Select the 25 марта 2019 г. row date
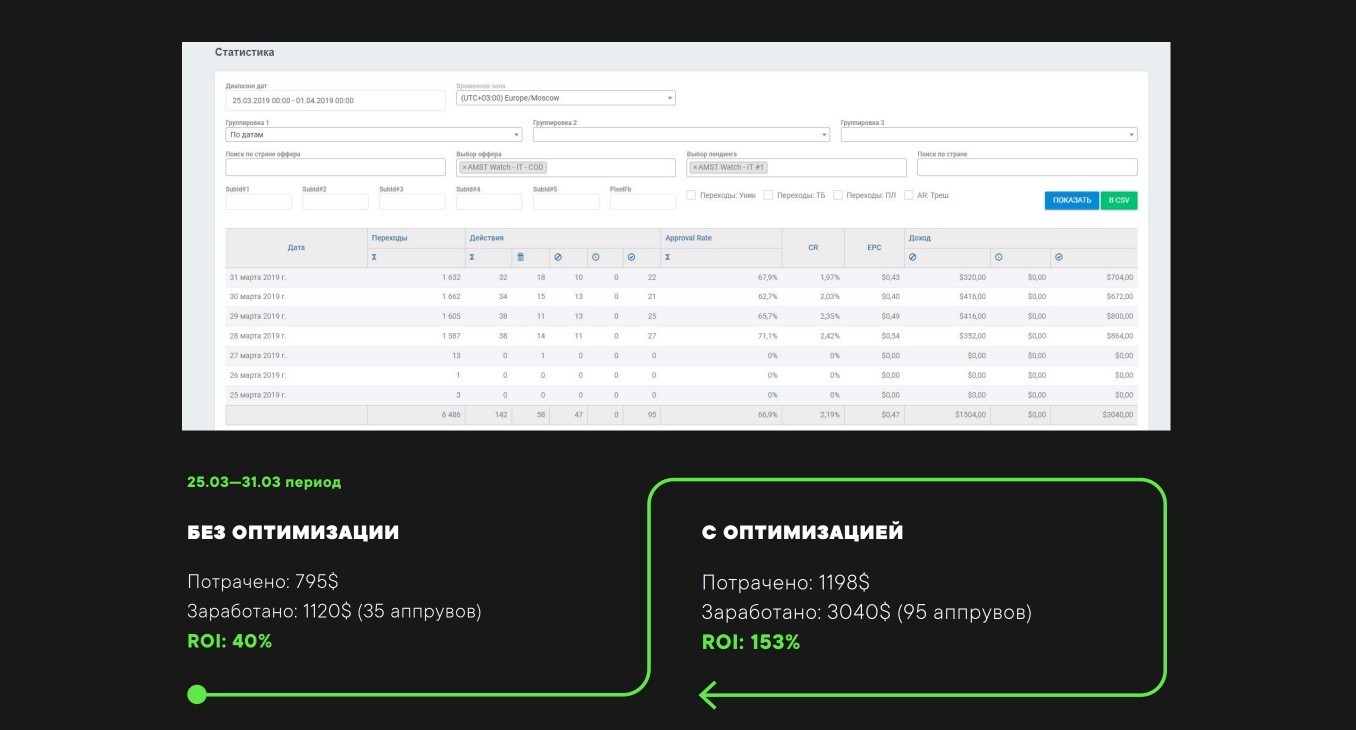This screenshot has width=1356, height=730. pyautogui.click(x=258, y=394)
